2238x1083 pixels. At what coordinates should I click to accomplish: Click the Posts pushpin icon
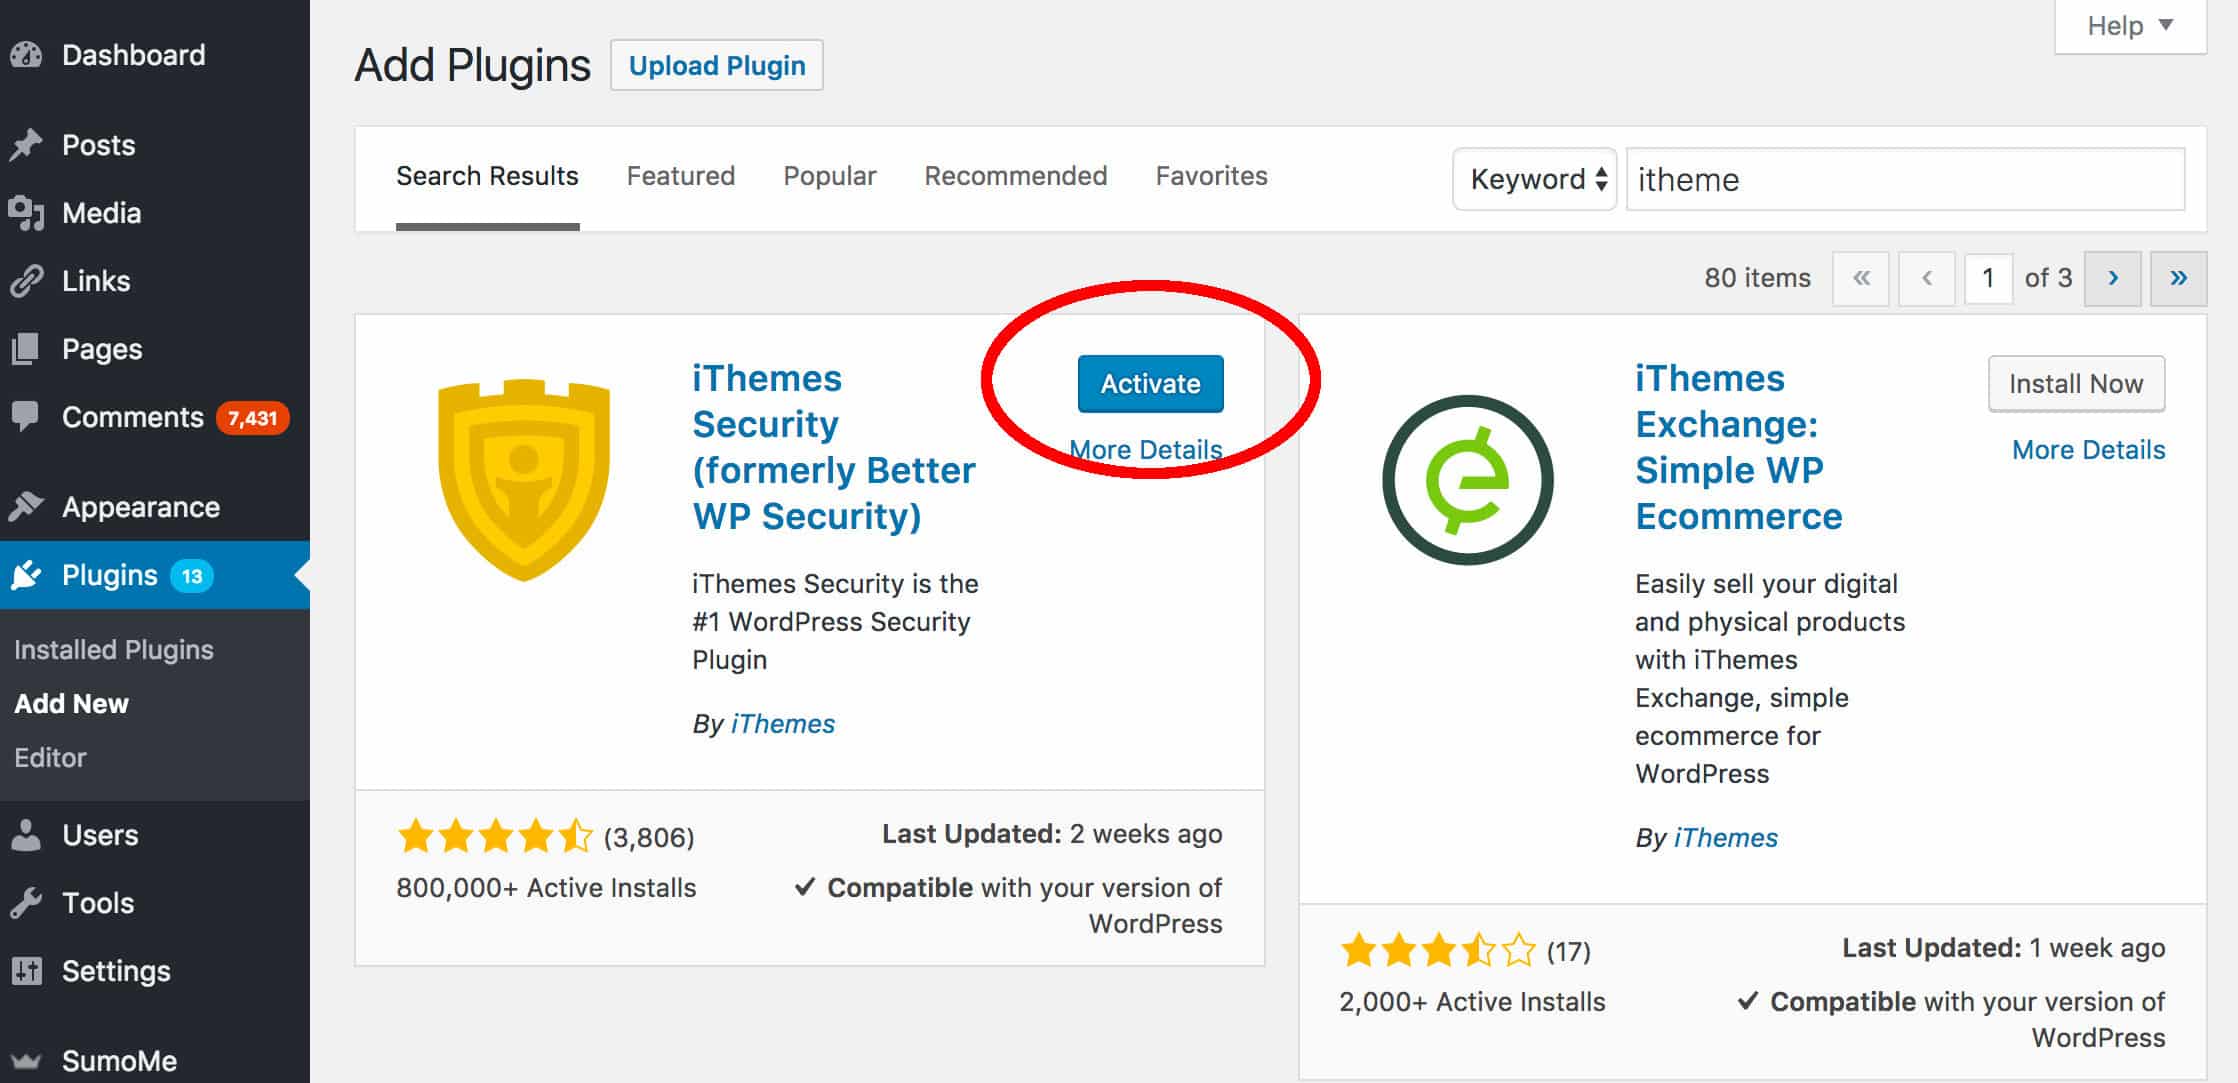(26, 145)
